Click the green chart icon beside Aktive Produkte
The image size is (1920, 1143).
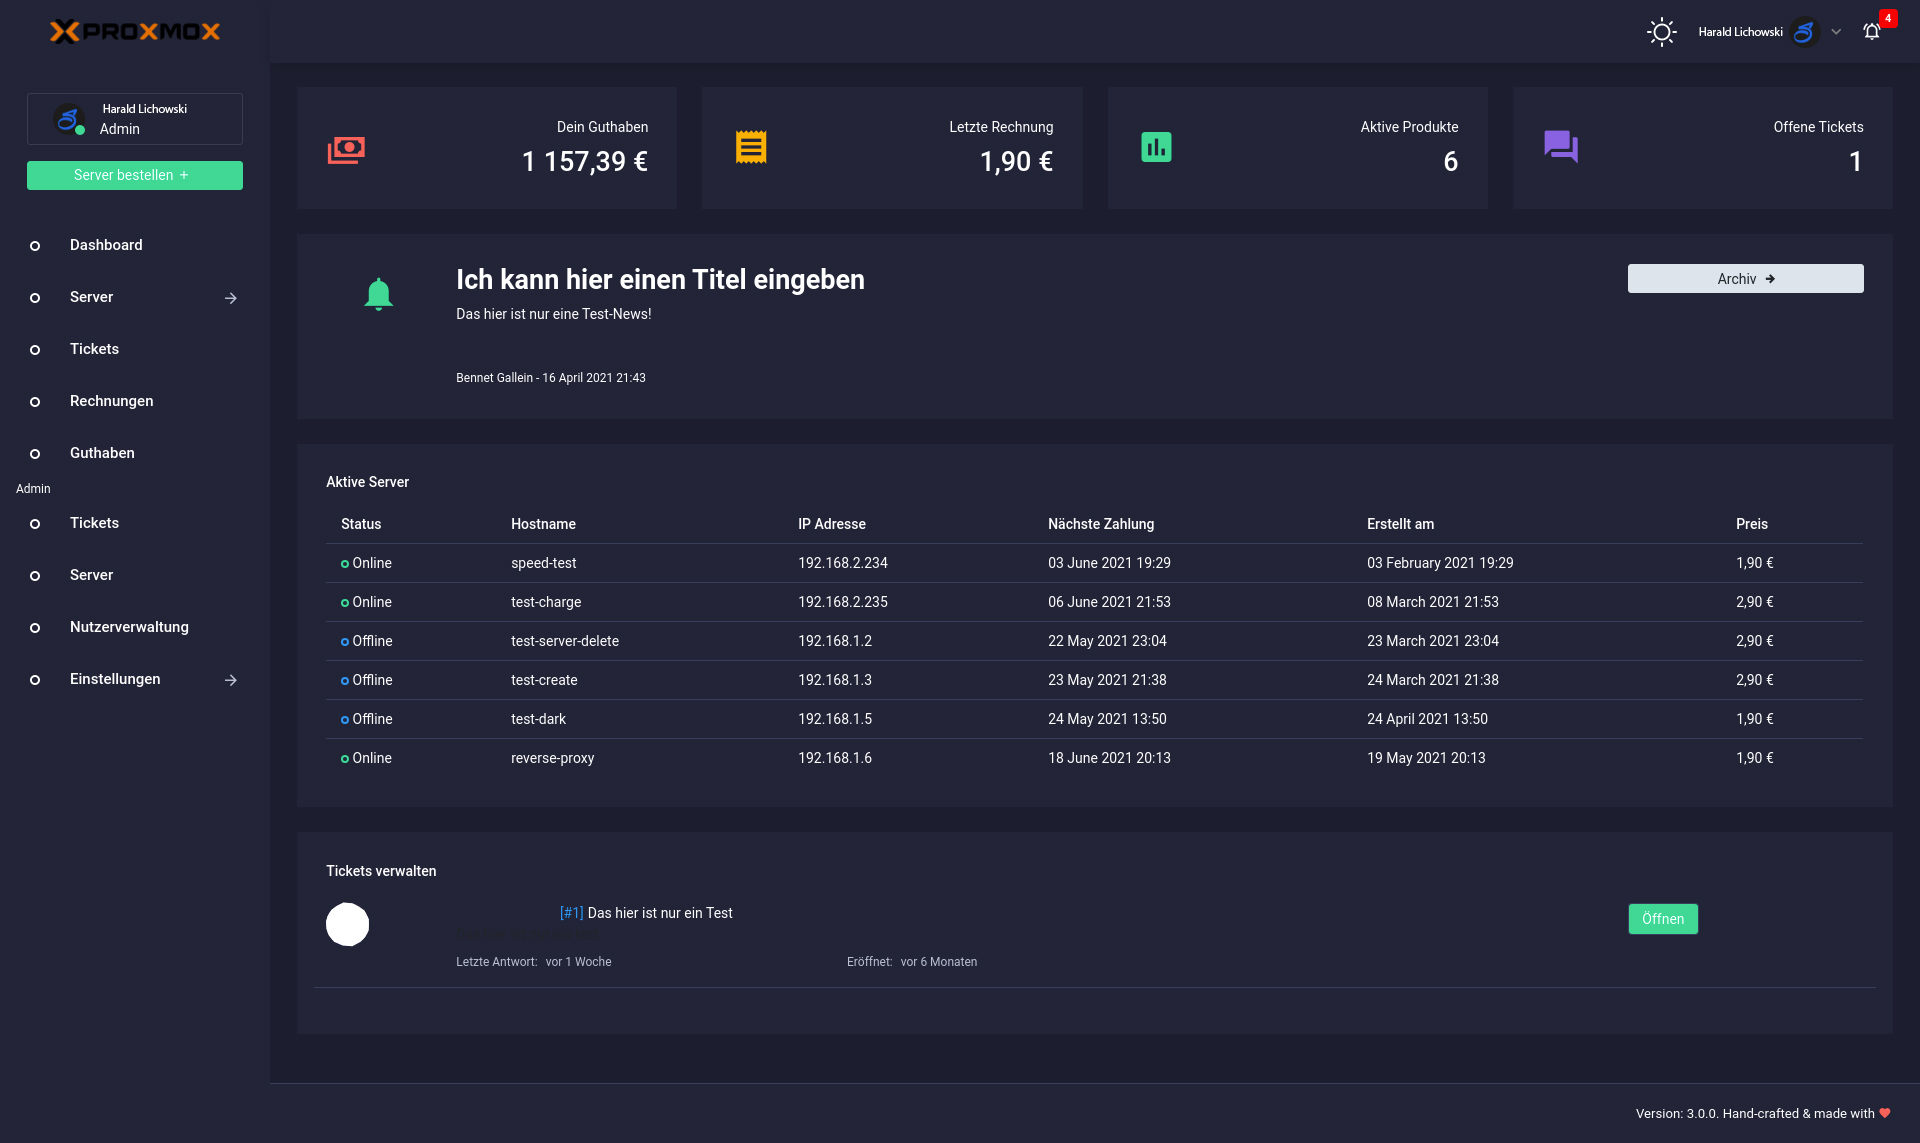(x=1156, y=147)
